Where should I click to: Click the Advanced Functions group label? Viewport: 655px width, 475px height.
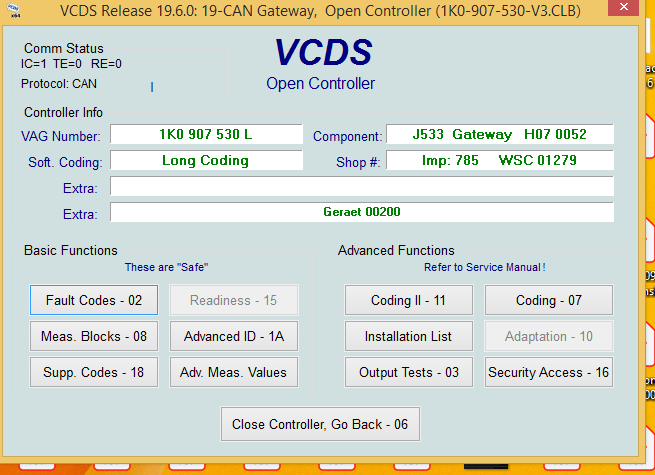pyautogui.click(x=396, y=250)
